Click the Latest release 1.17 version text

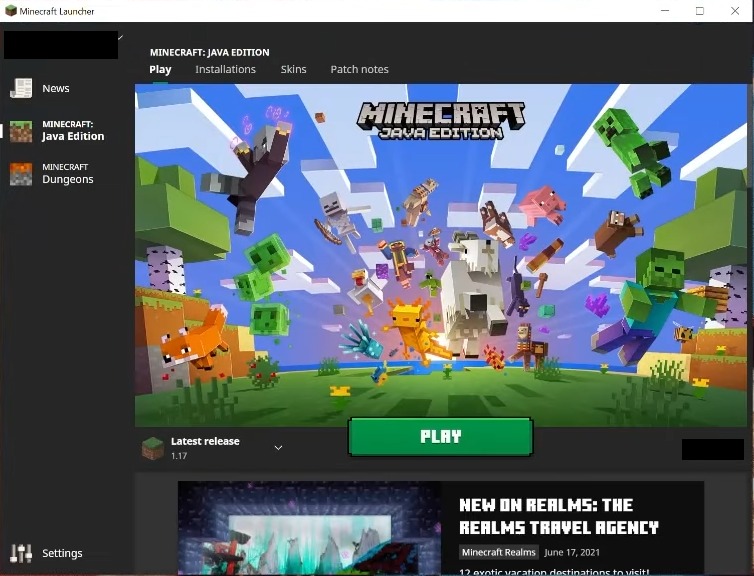point(205,448)
